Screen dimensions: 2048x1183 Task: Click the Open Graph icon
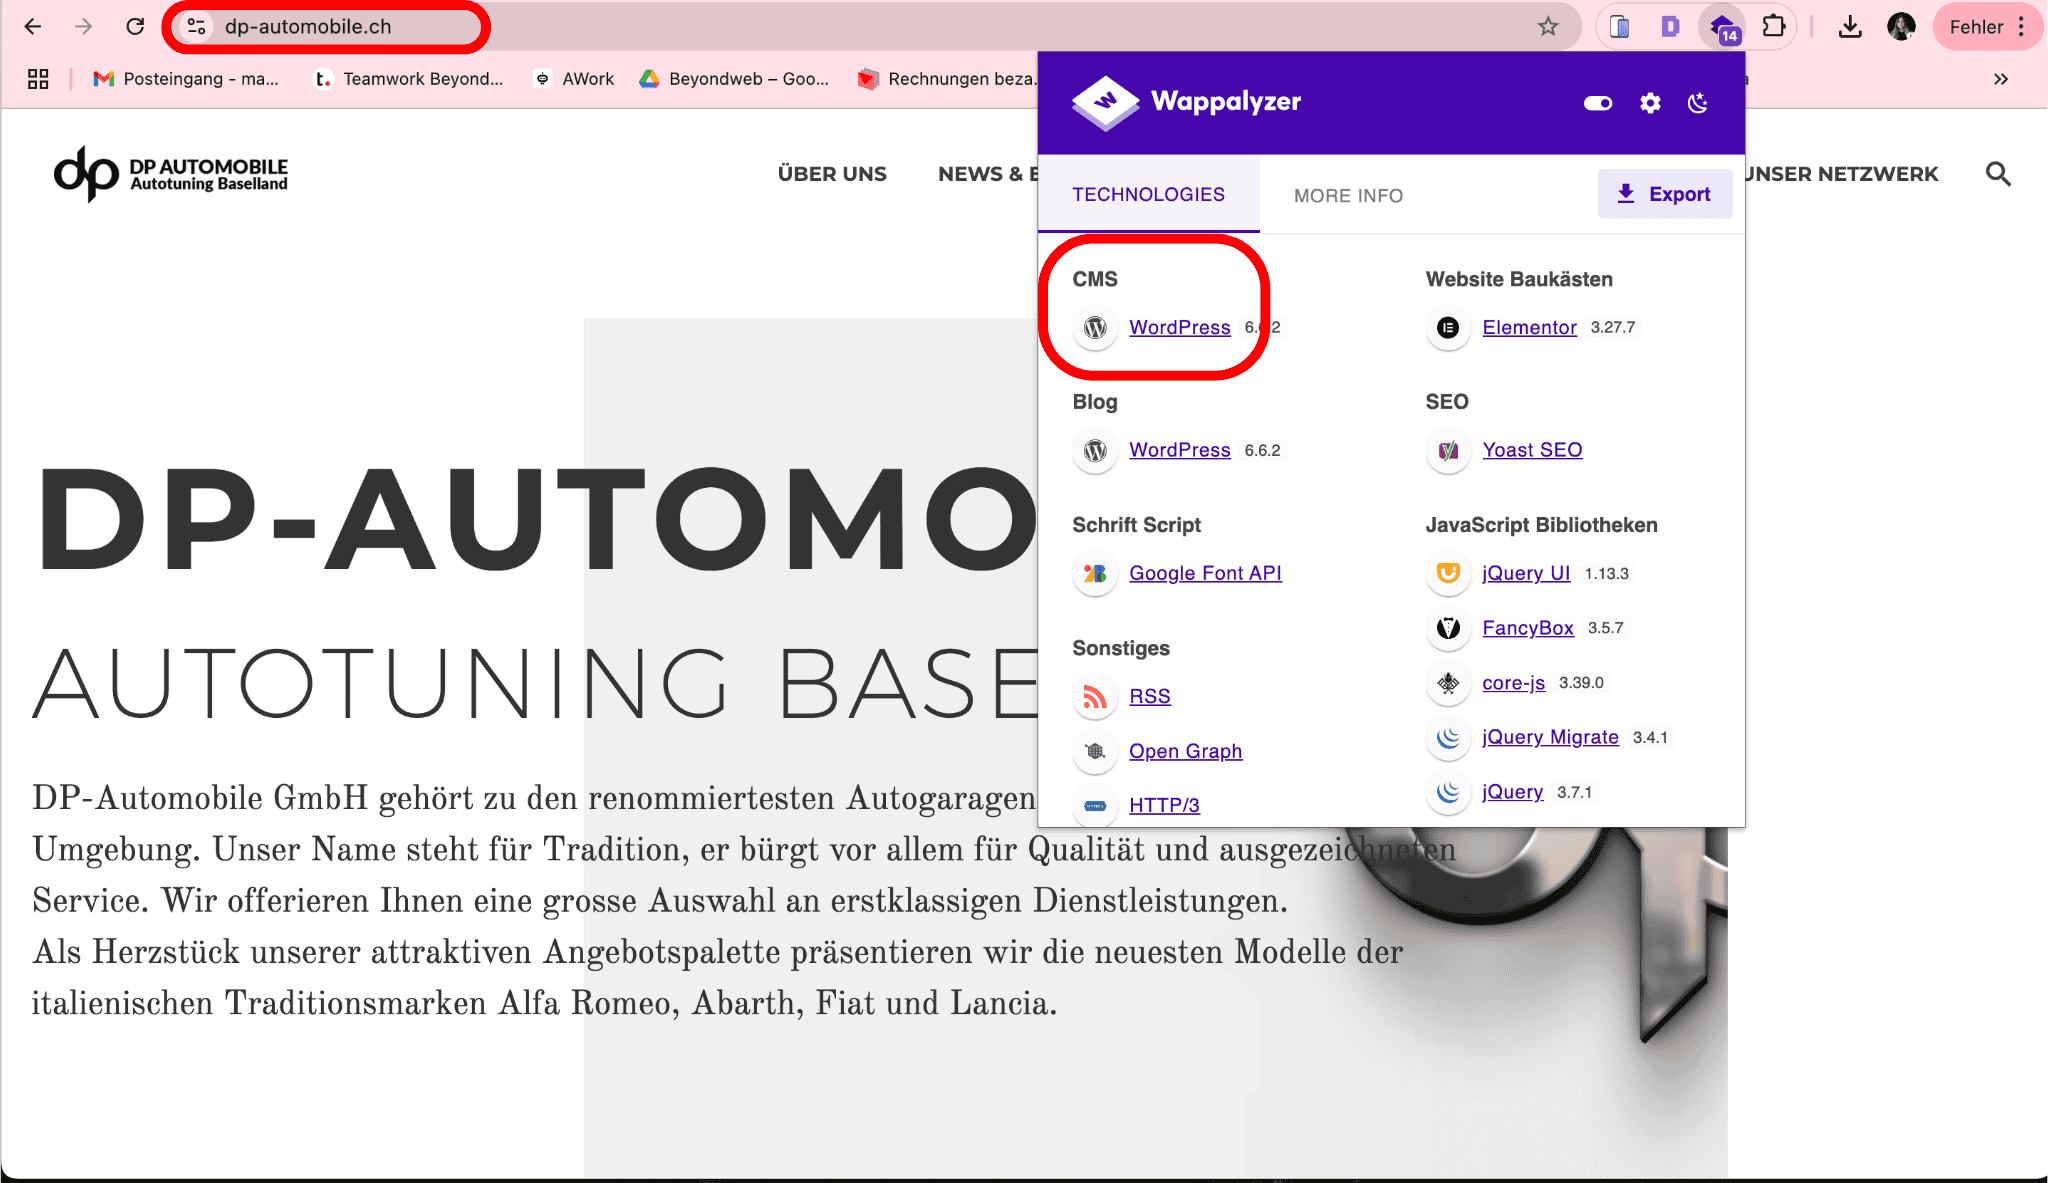click(1095, 751)
